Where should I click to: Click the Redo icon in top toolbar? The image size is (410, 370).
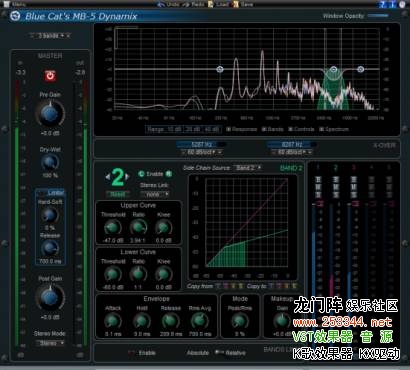186,4
